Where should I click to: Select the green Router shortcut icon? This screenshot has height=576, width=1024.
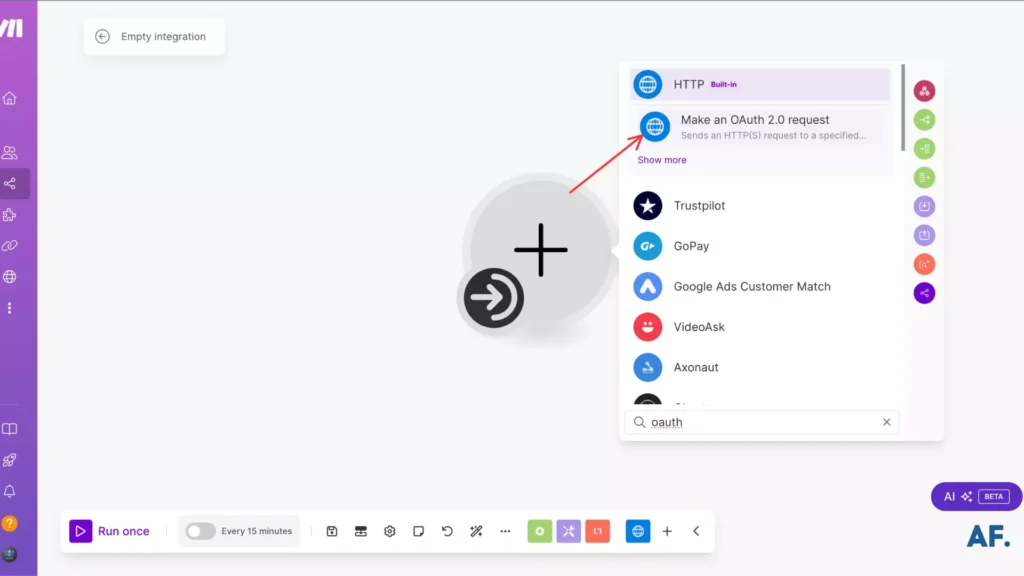(924, 120)
